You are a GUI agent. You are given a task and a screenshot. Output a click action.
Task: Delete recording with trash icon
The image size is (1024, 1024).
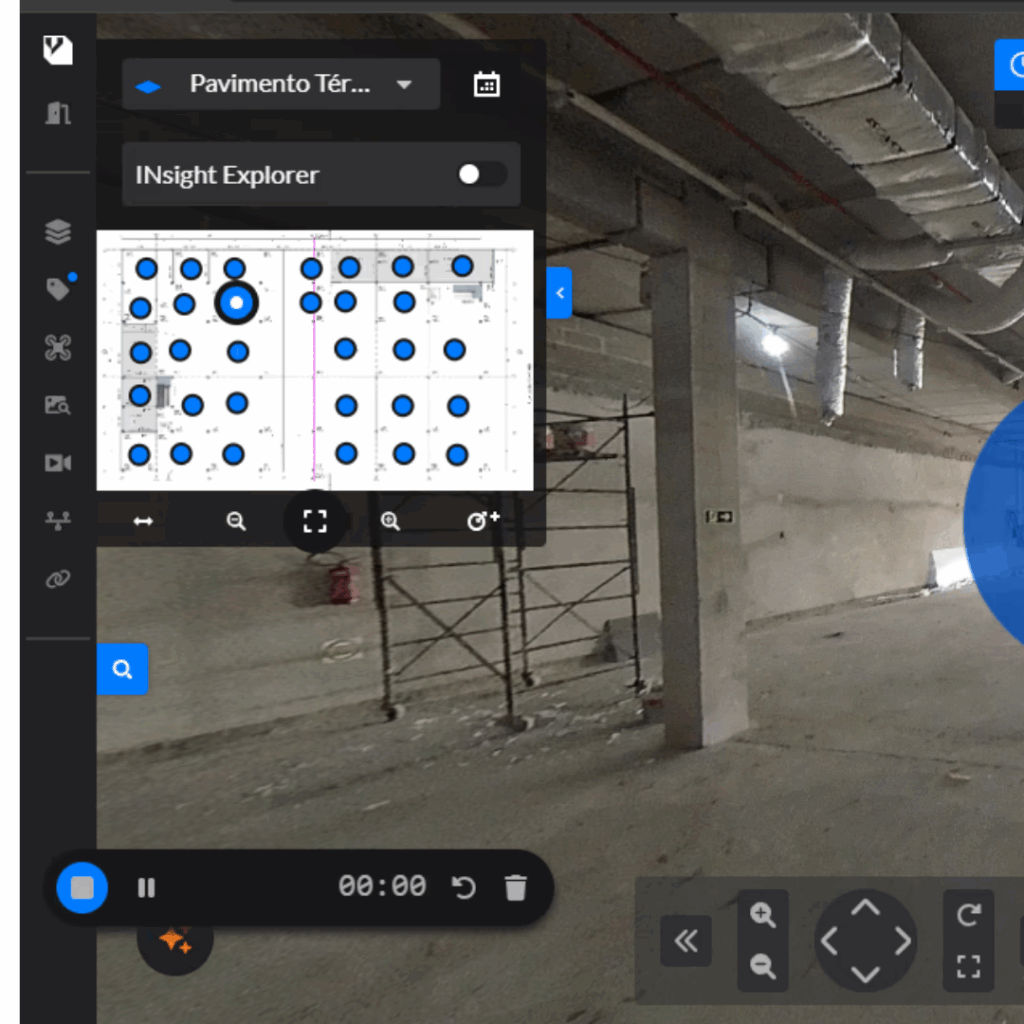coord(515,887)
